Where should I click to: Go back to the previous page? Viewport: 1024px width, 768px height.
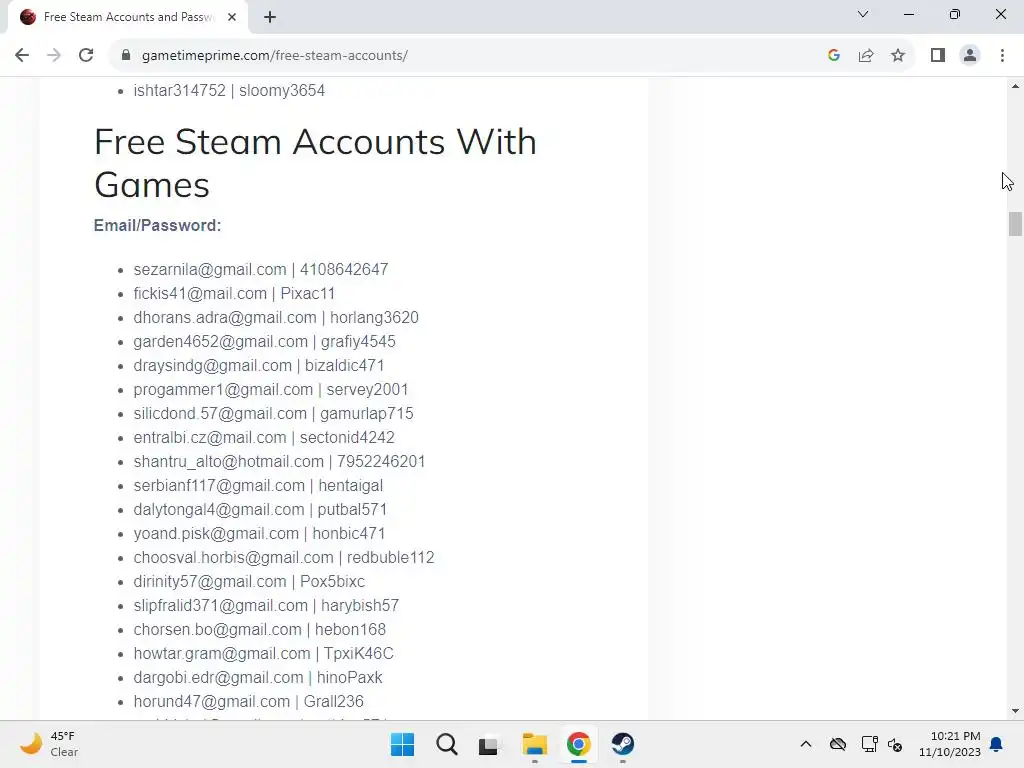pos(22,56)
